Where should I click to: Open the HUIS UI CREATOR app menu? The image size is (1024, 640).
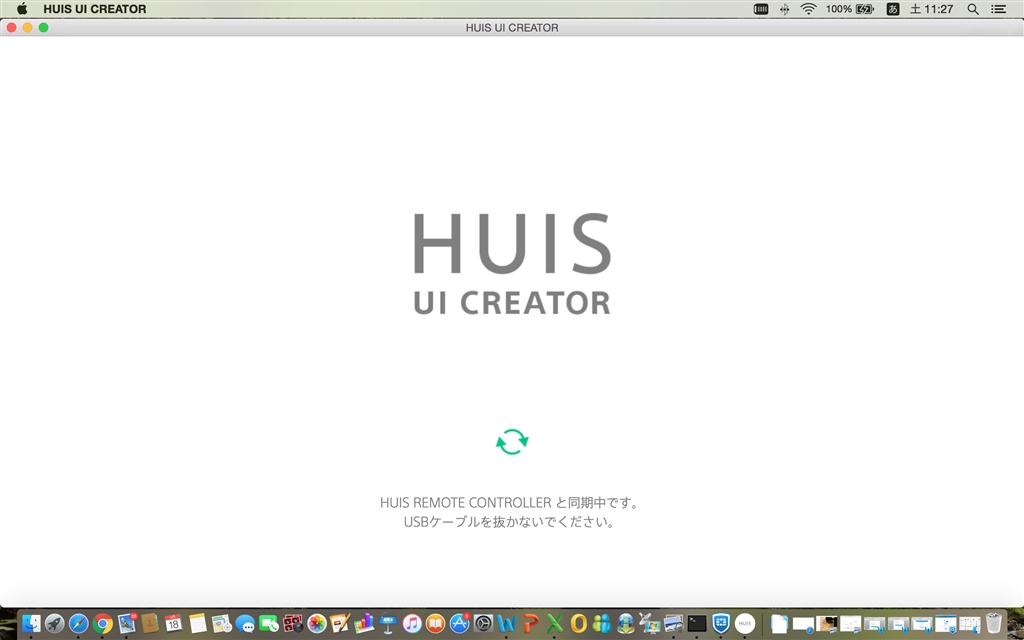[x=95, y=9]
